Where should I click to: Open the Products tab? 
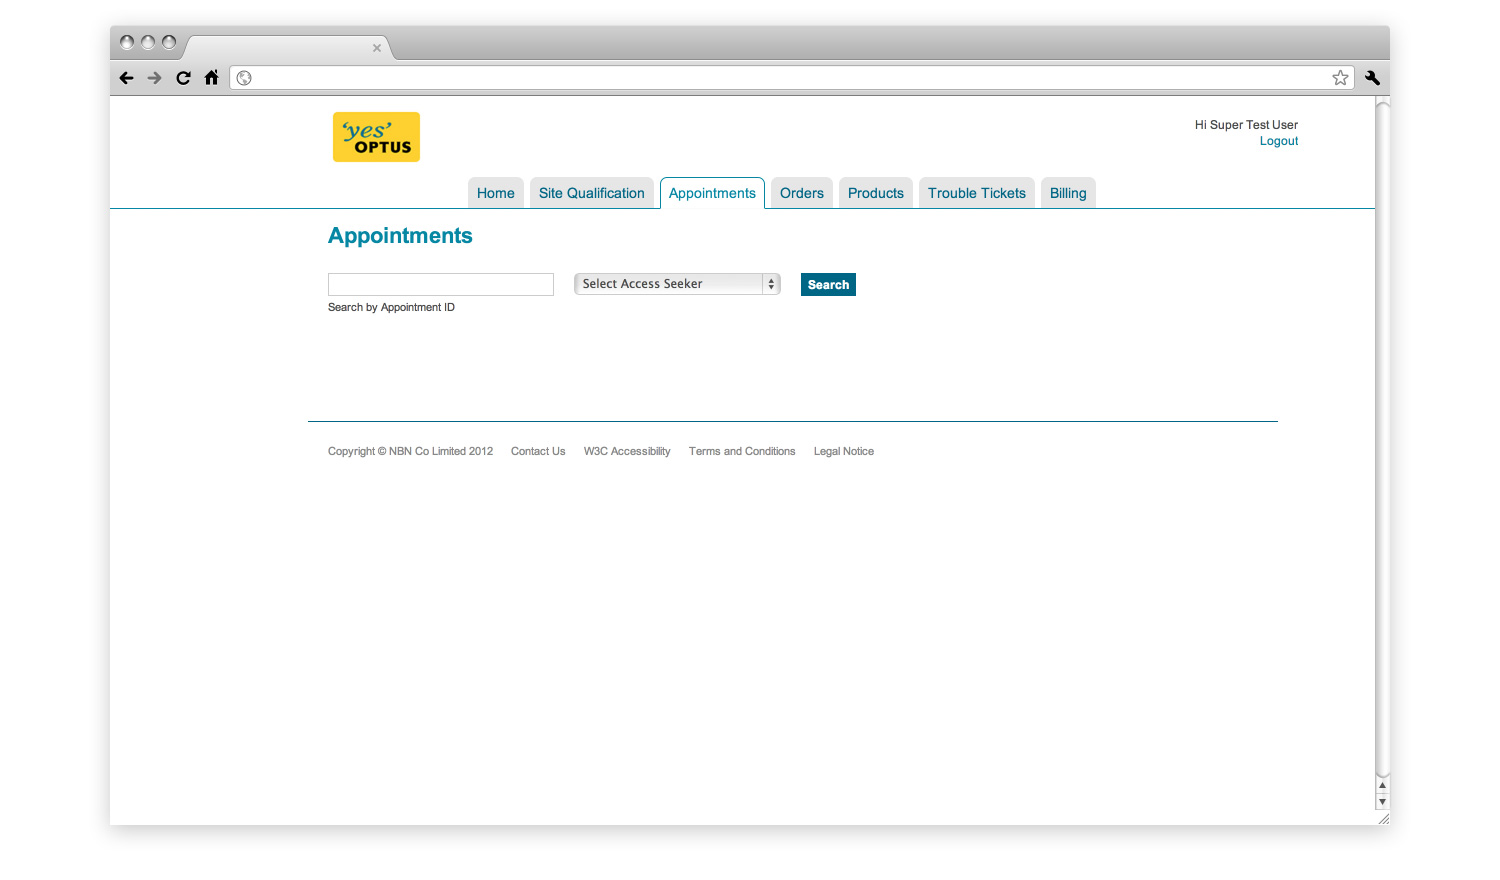[876, 193]
